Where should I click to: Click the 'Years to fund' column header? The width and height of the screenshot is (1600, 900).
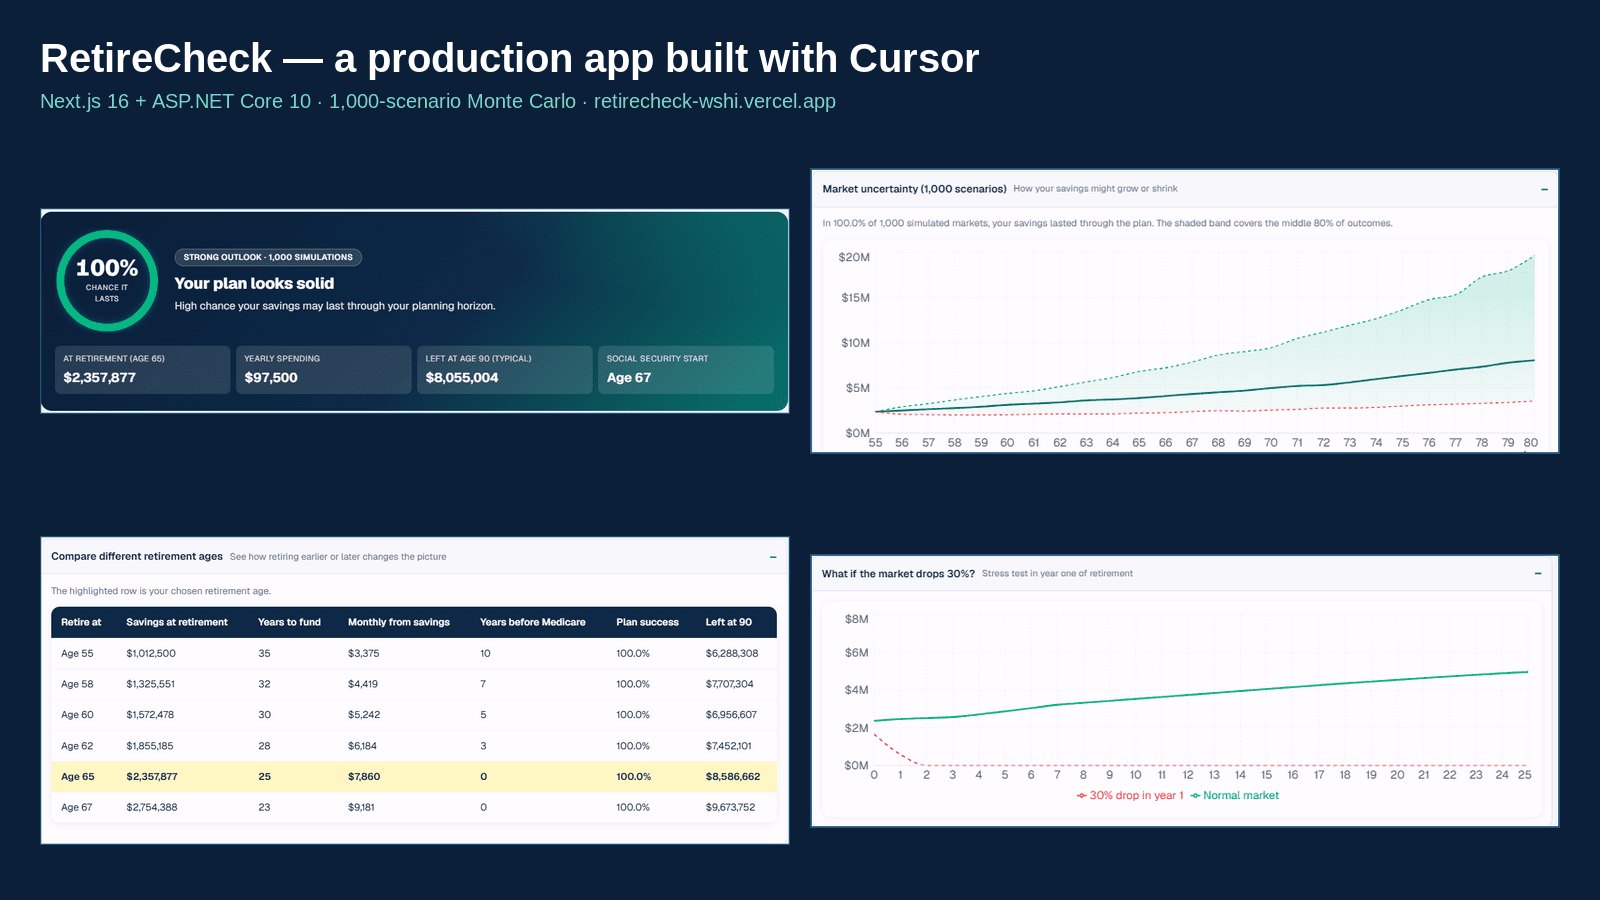(289, 622)
